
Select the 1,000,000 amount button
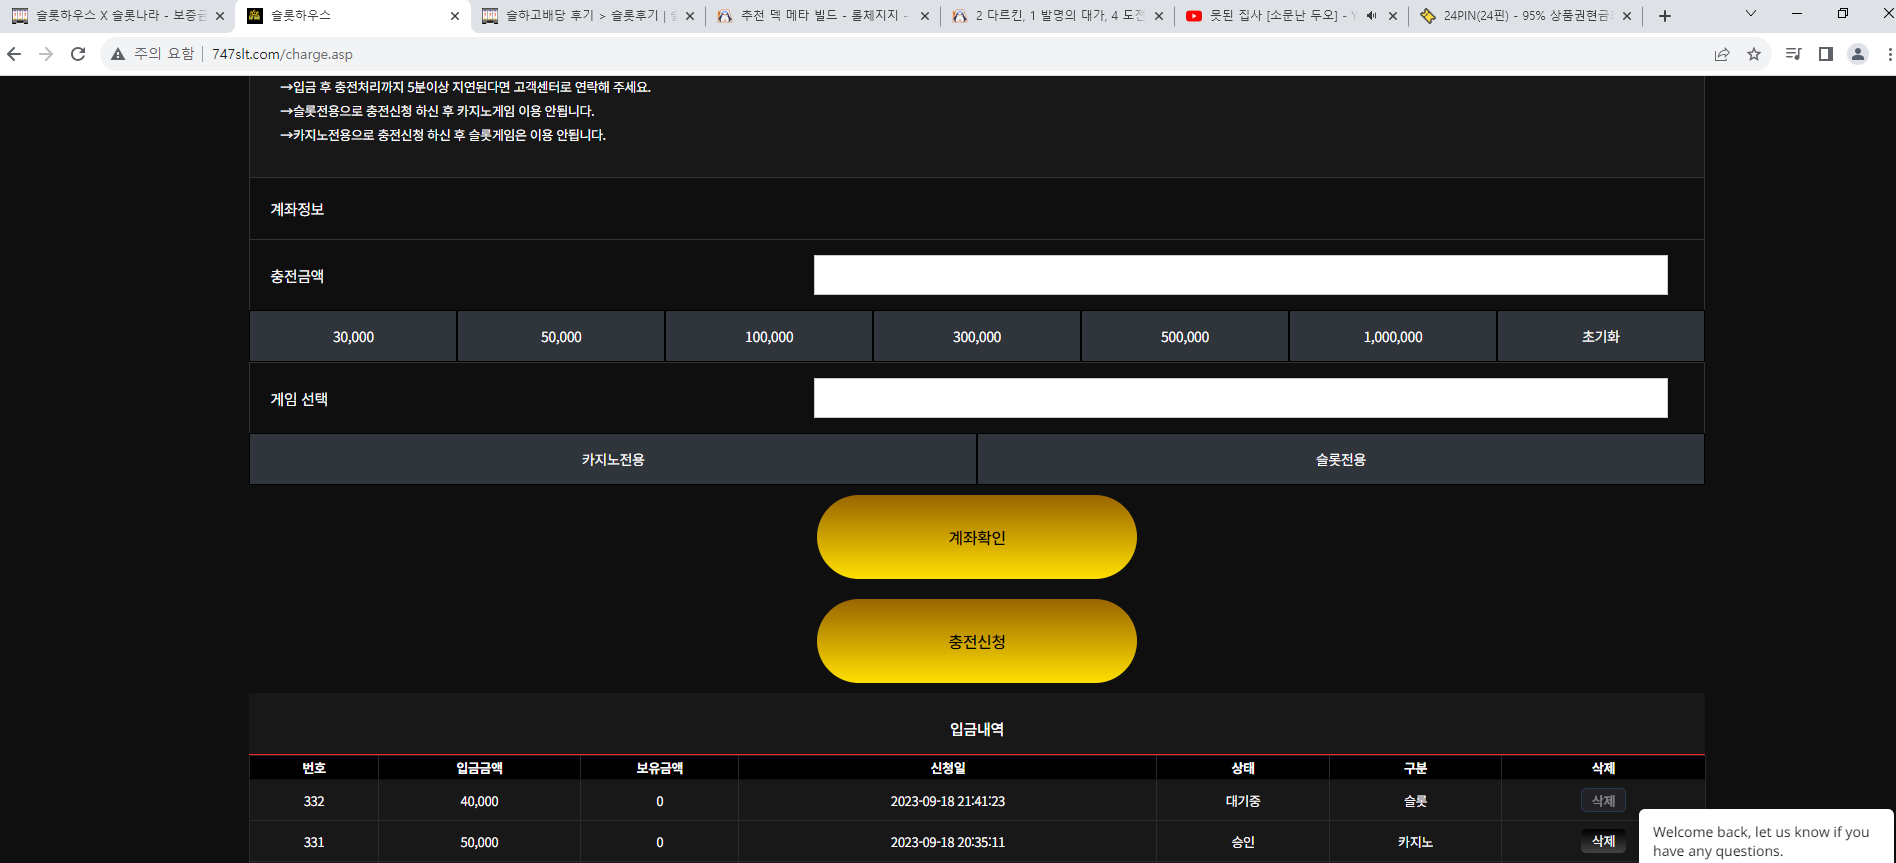1393,337
